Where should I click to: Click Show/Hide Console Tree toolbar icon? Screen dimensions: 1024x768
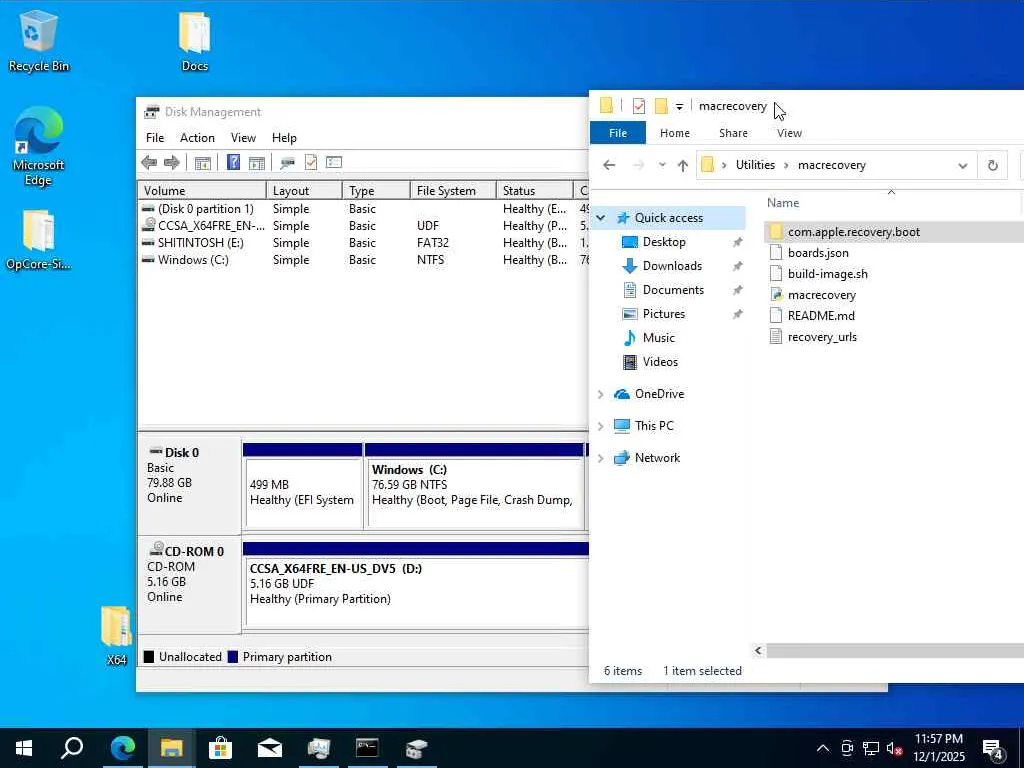pos(202,163)
